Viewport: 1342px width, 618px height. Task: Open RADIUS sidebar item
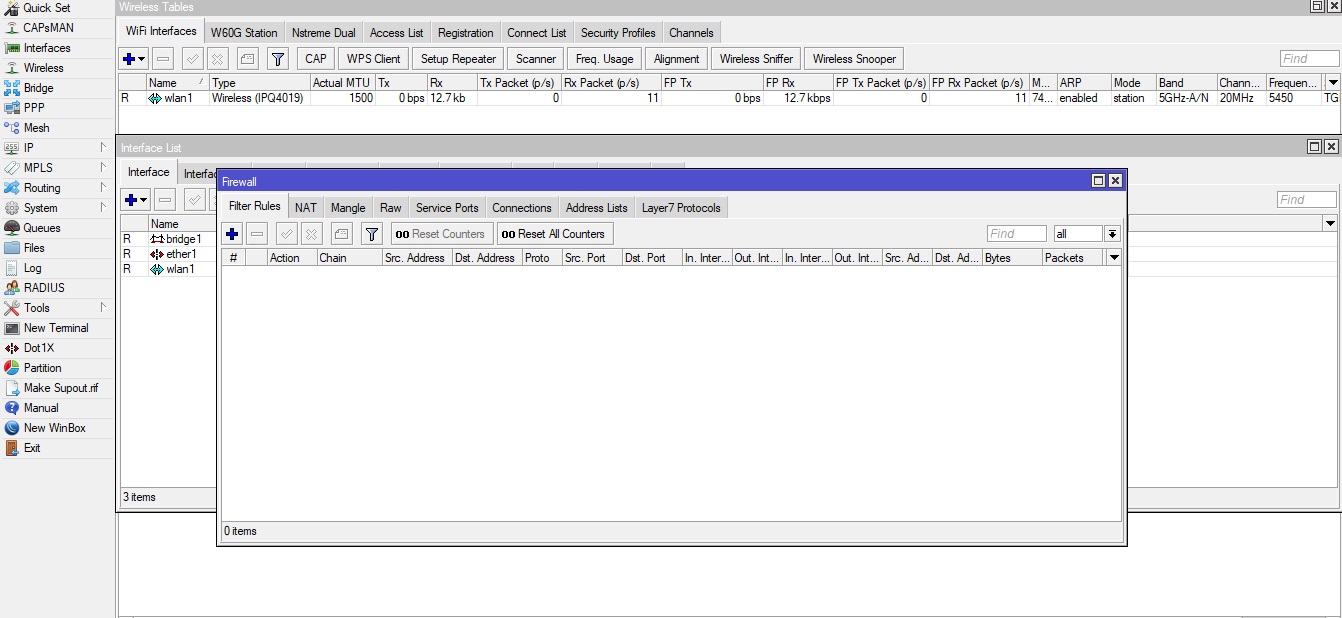(44, 288)
